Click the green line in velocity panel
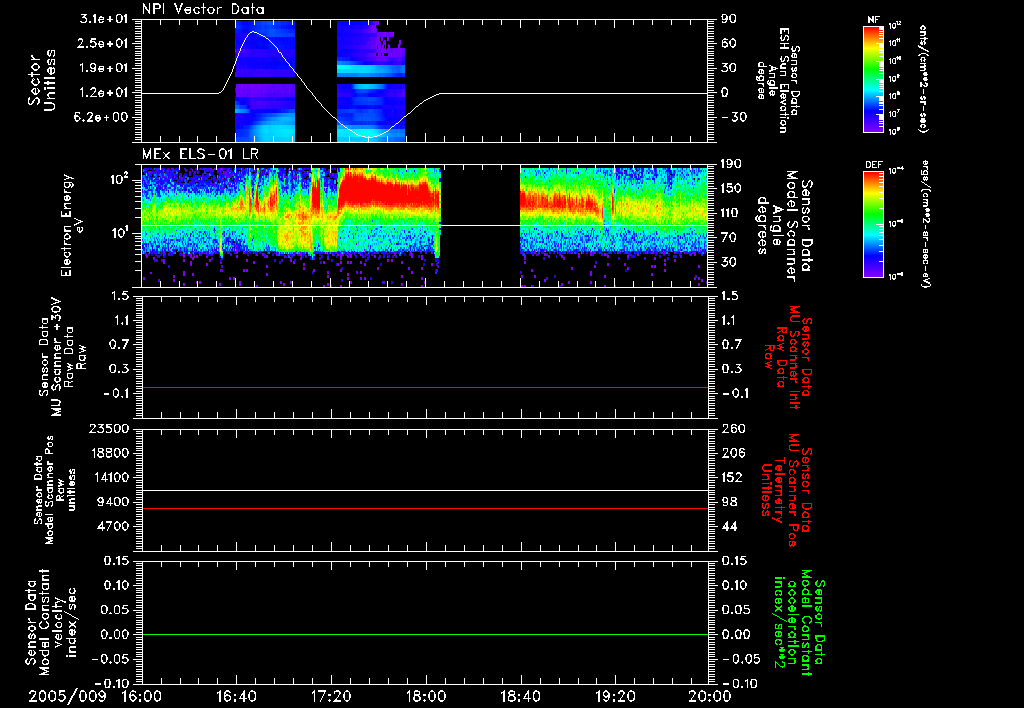This screenshot has width=1024, height=708. [x=424, y=634]
